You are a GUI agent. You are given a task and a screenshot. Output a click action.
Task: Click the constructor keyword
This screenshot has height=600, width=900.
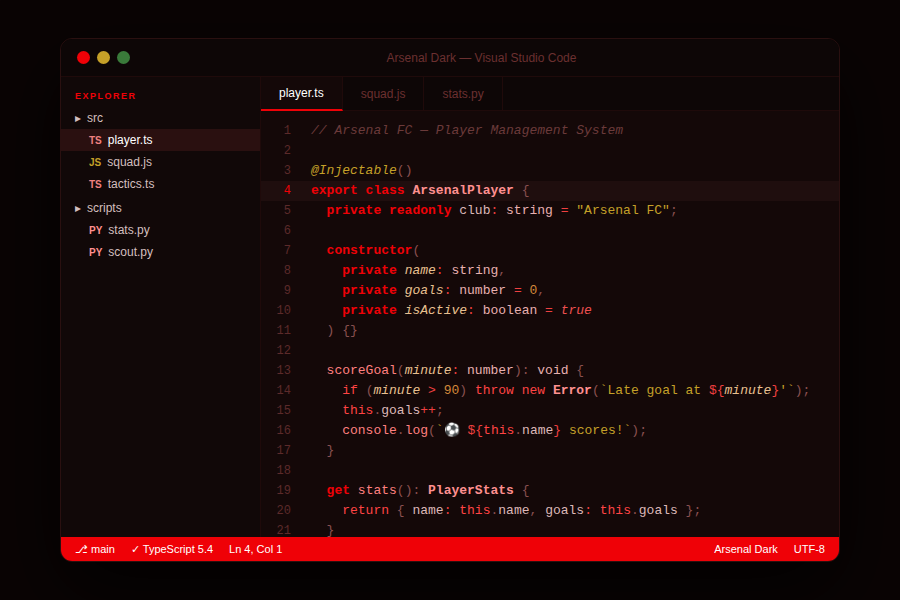370,250
